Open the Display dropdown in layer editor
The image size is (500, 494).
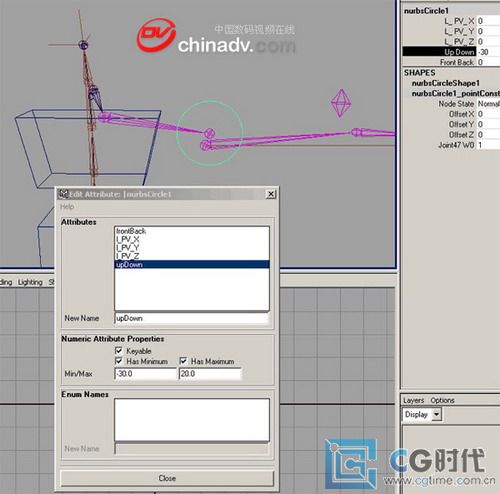(x=422, y=415)
